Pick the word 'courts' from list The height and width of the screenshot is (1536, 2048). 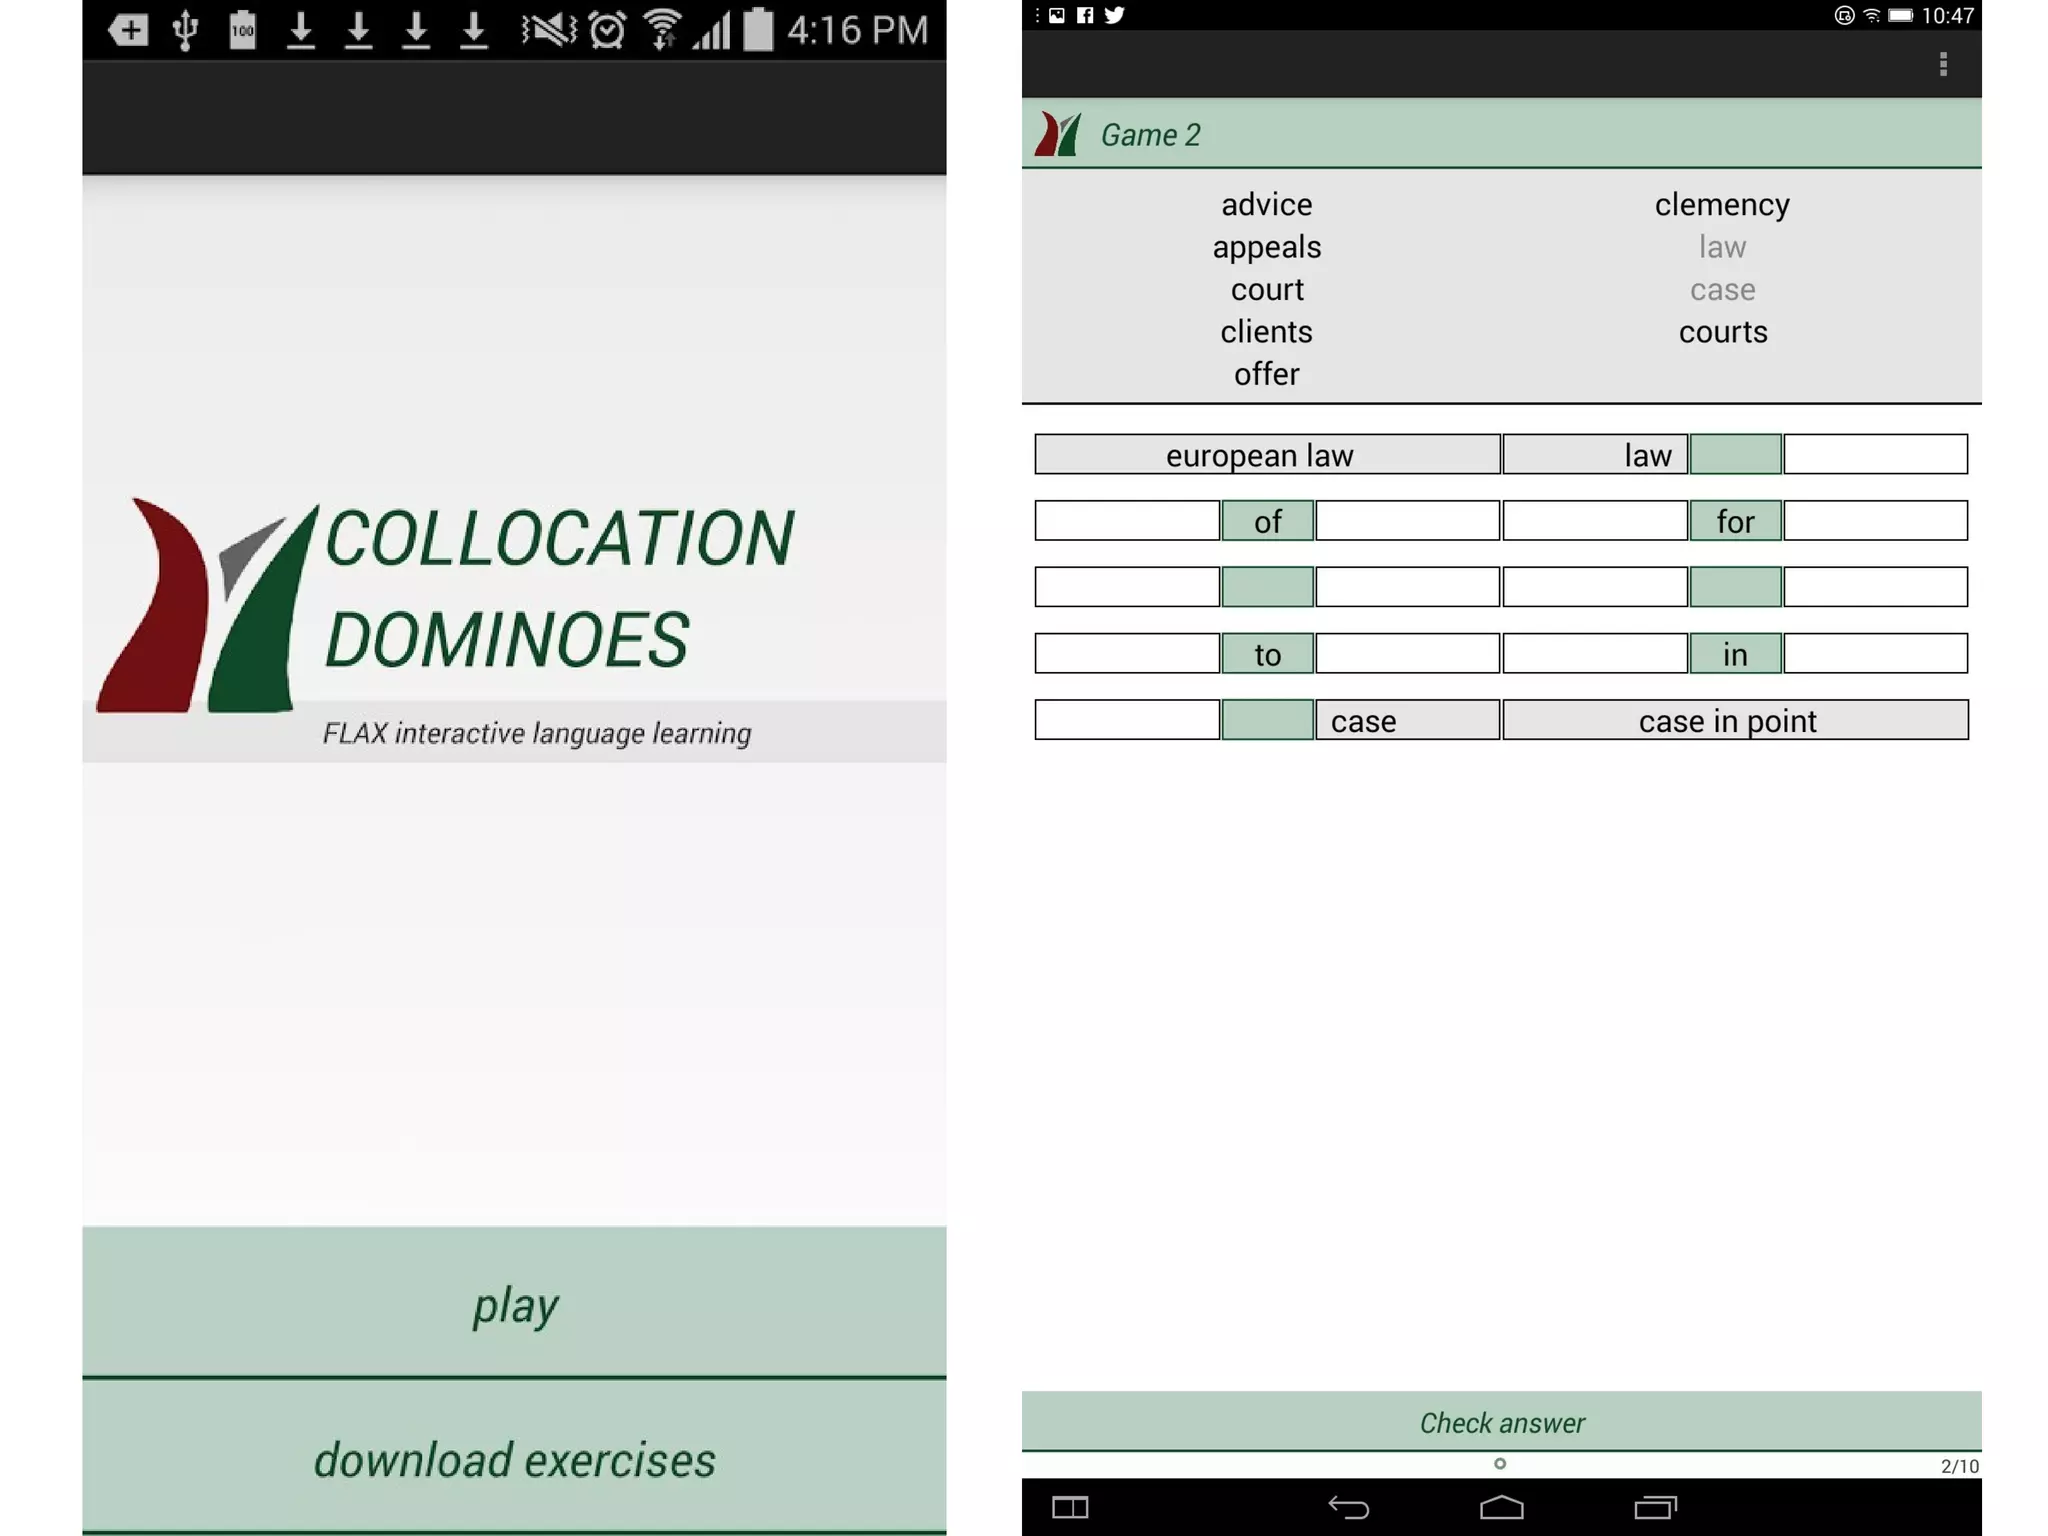pyautogui.click(x=1722, y=332)
